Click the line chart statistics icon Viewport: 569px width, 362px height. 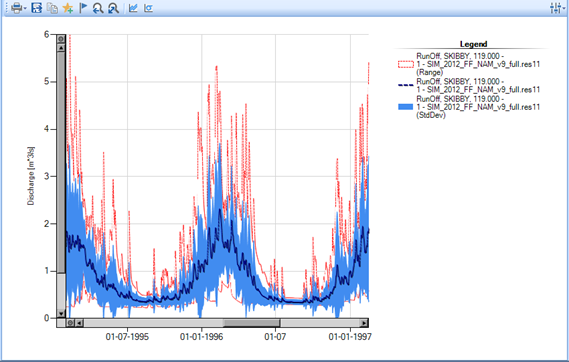point(133,8)
